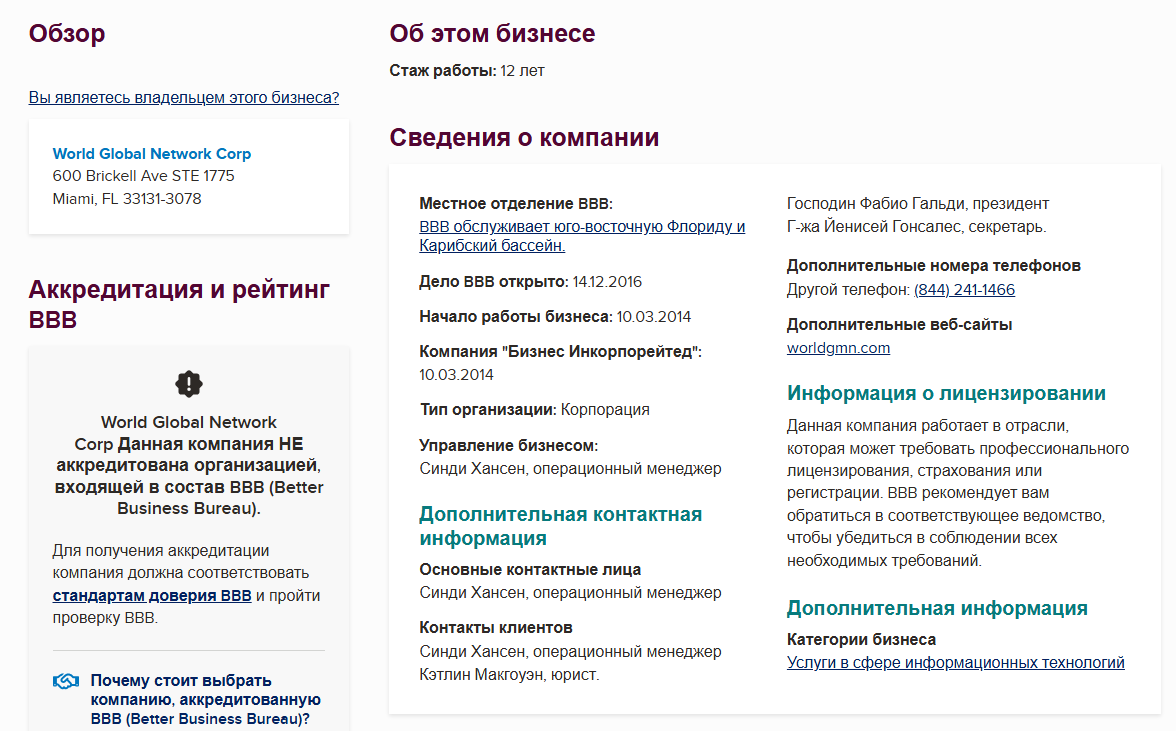Follow the BBB юго-восточную Флориду link

coord(582,236)
